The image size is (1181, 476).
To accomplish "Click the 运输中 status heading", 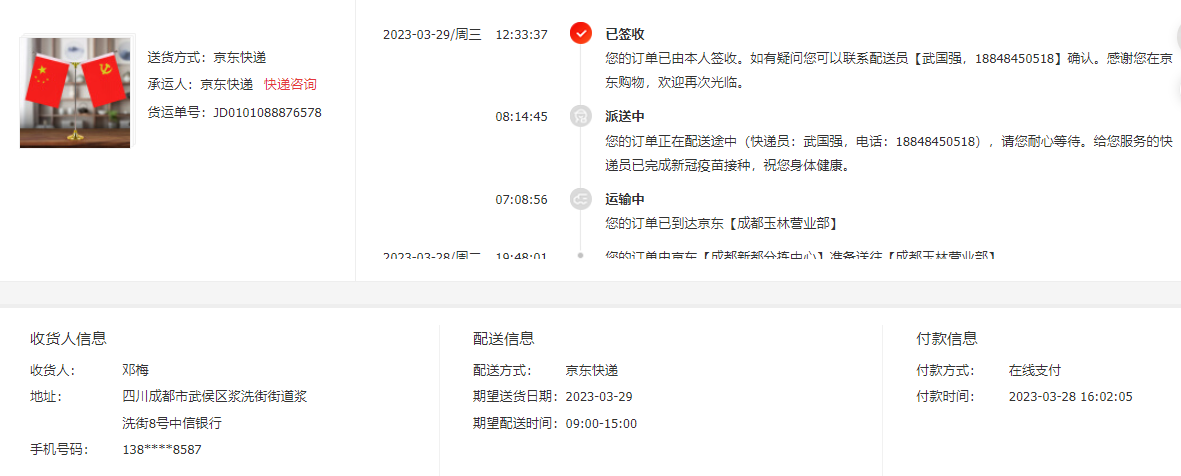I will point(624,200).
